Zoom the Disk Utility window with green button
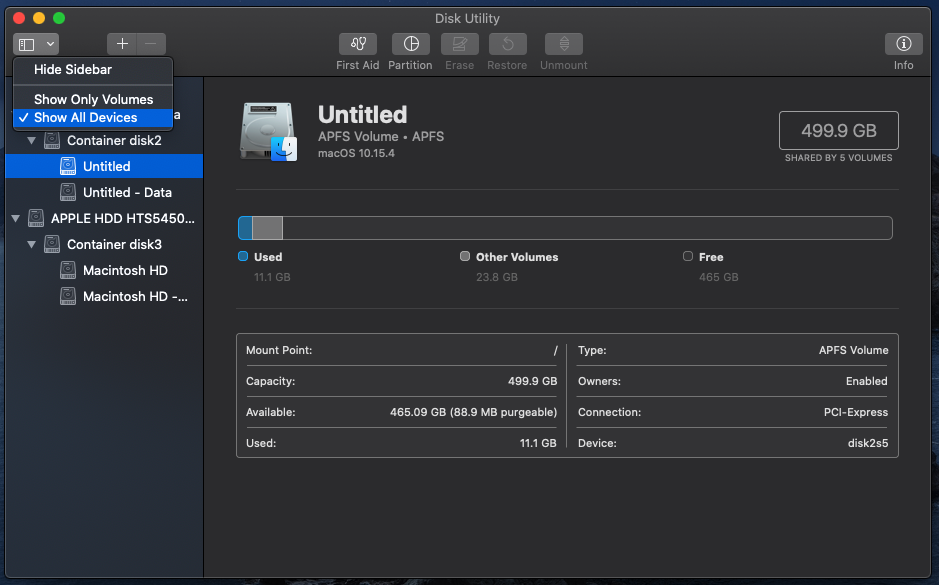The image size is (939, 585). (59, 19)
